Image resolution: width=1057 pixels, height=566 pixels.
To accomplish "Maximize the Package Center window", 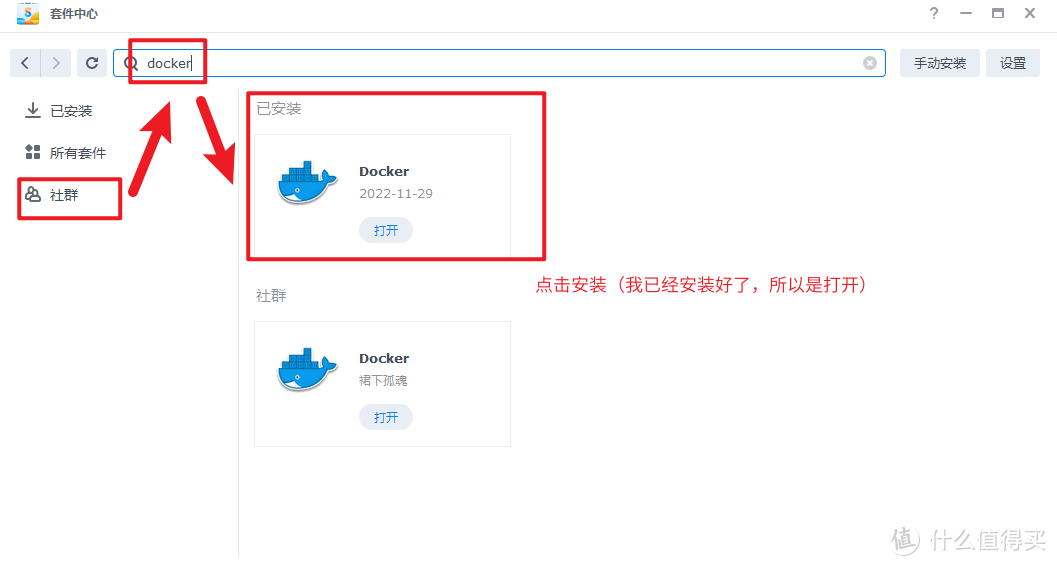I will click(x=998, y=13).
